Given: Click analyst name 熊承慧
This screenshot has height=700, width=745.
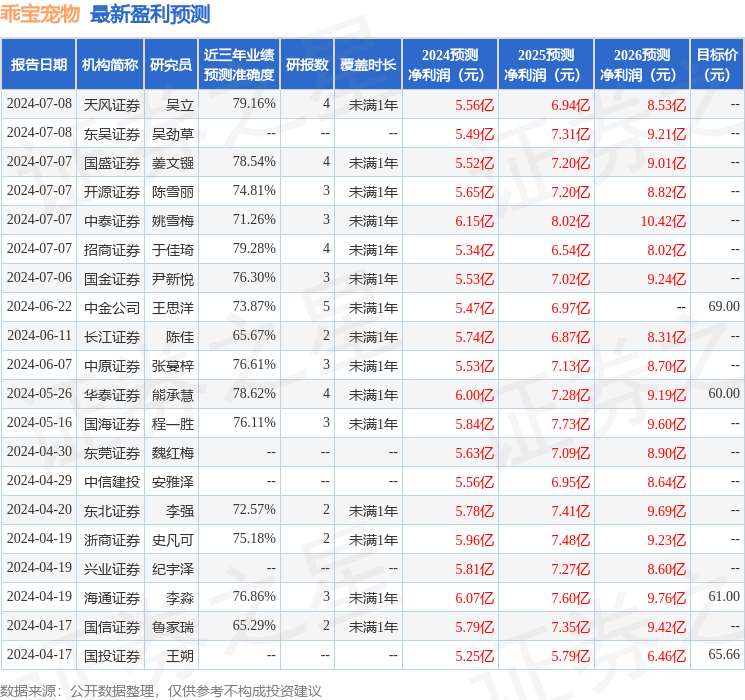Looking at the screenshot, I should tap(172, 395).
